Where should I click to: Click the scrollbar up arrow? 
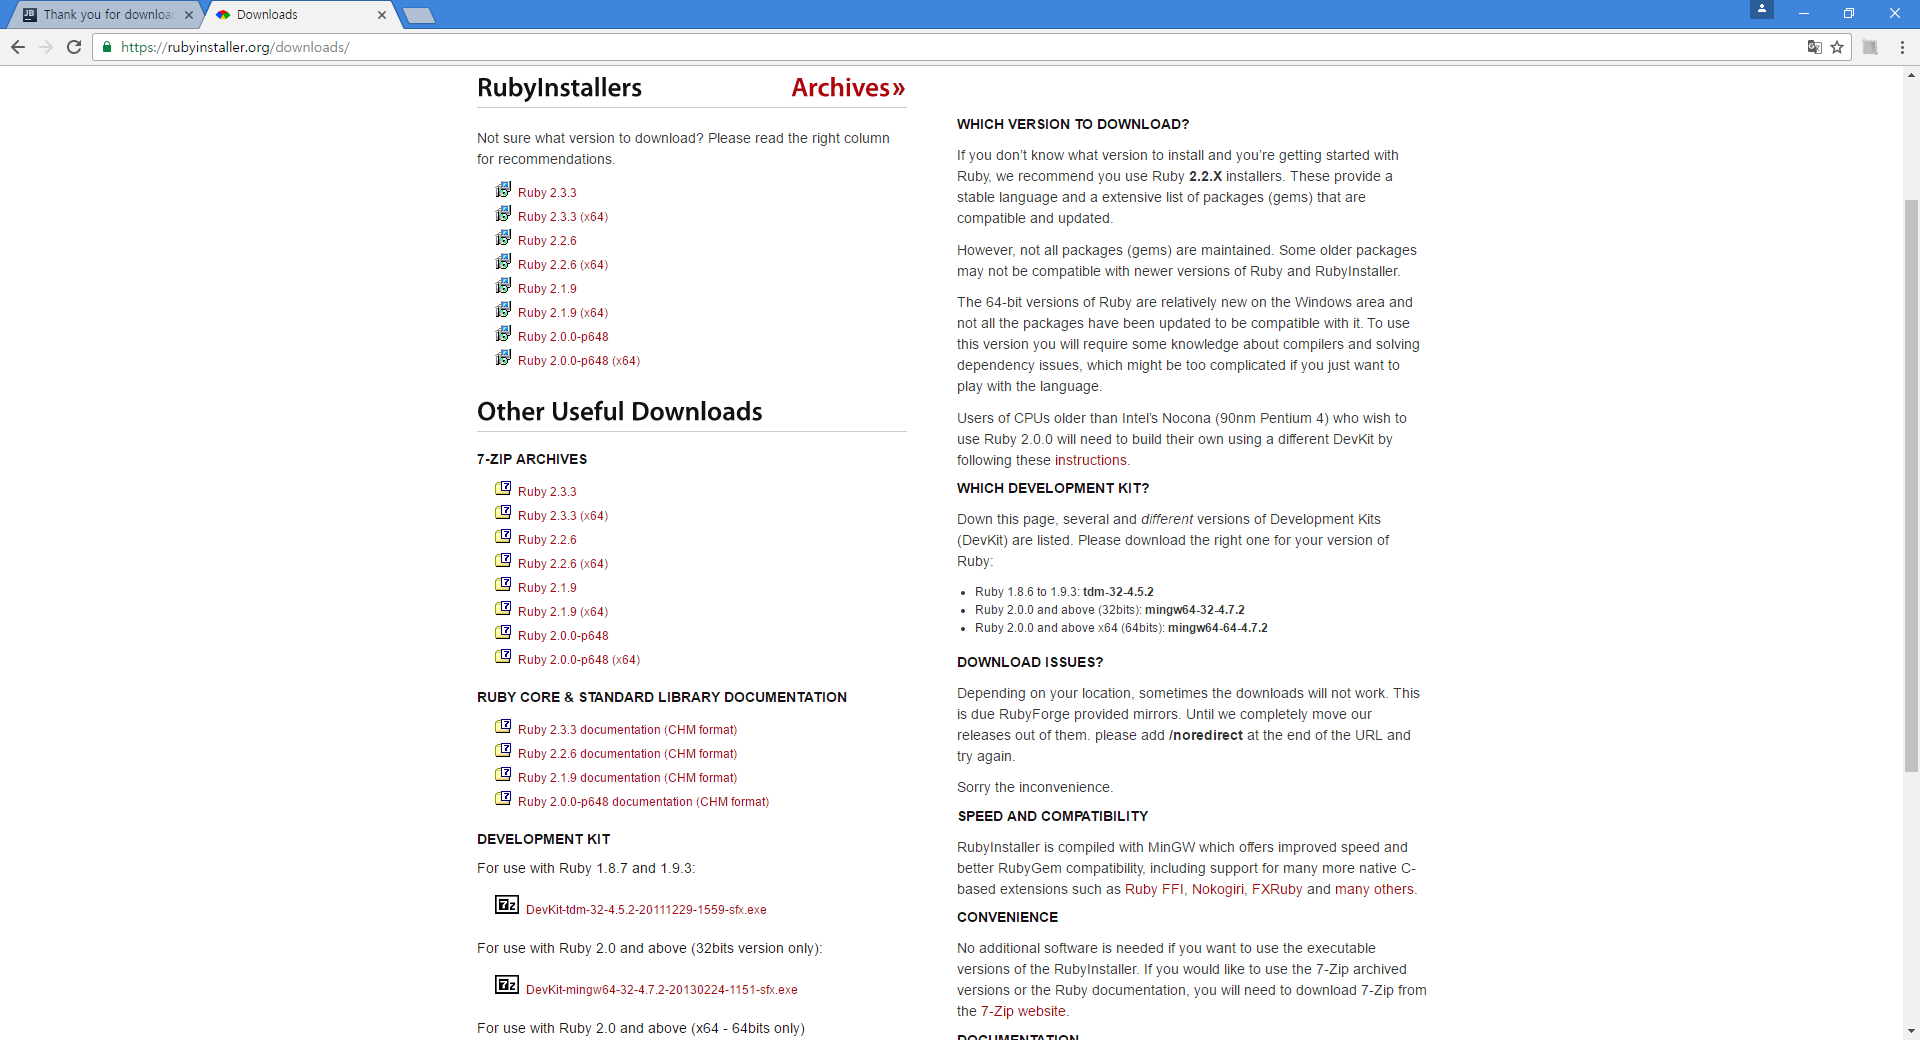point(1911,75)
